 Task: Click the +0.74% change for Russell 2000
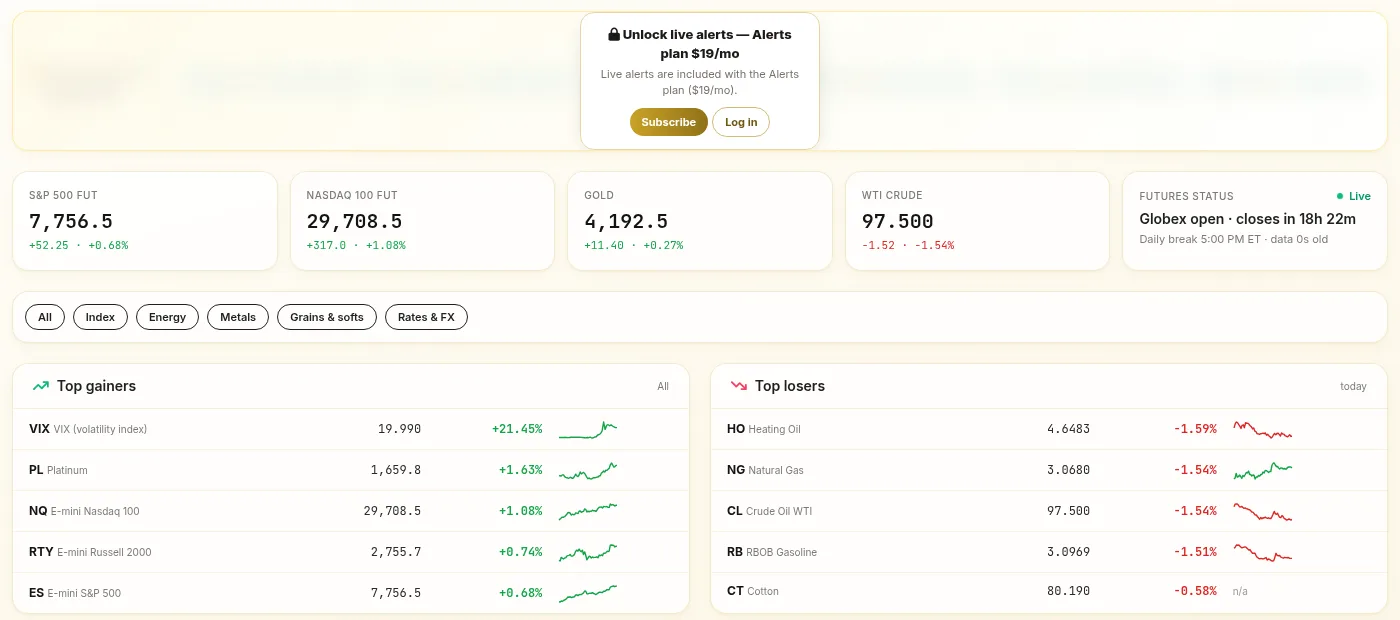[521, 552]
